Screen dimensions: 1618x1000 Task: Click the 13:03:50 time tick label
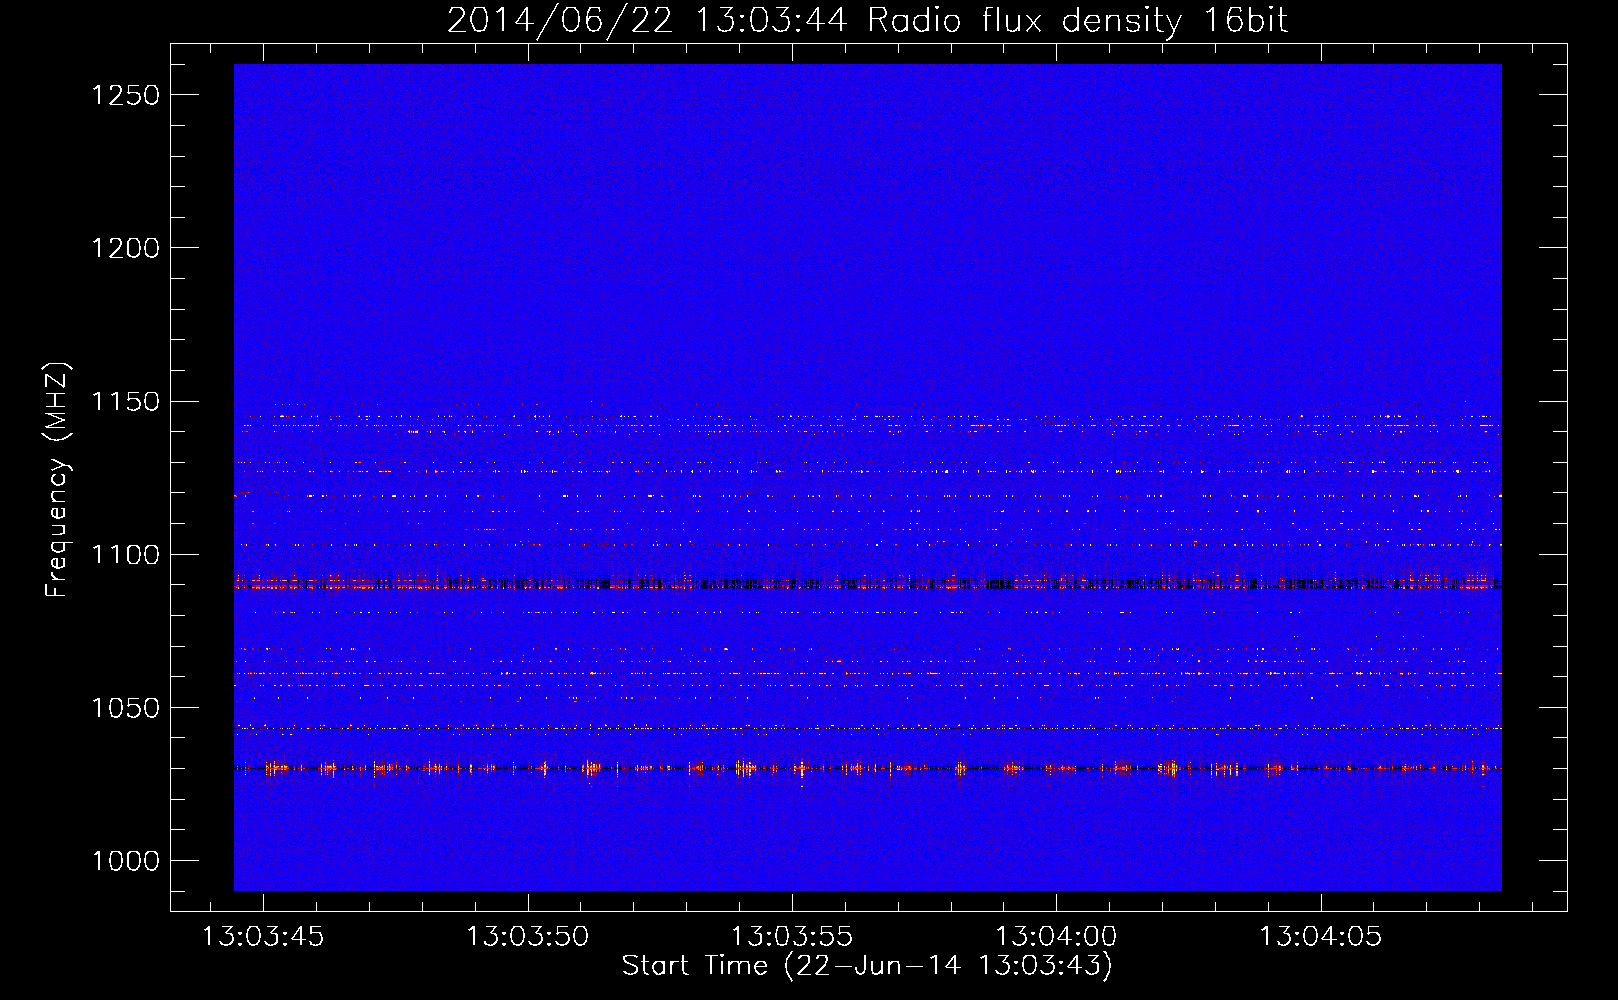click(528, 937)
